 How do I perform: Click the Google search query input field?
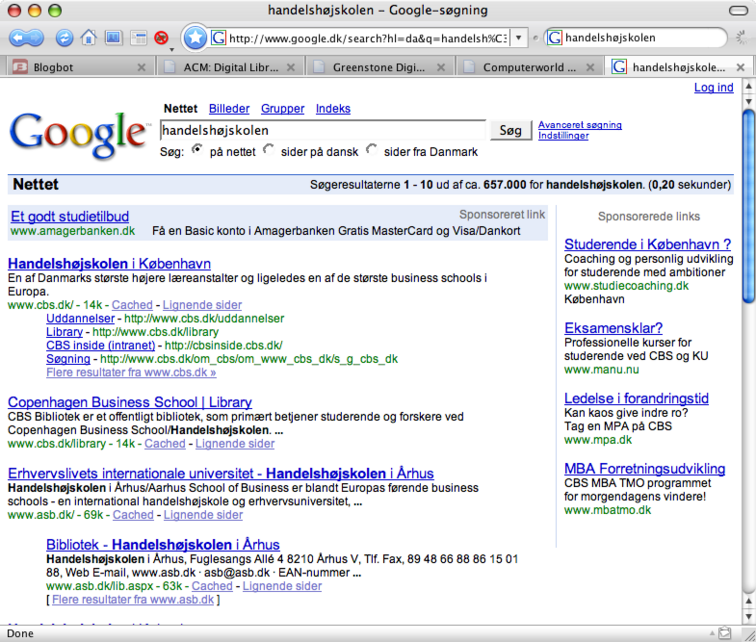(322, 130)
